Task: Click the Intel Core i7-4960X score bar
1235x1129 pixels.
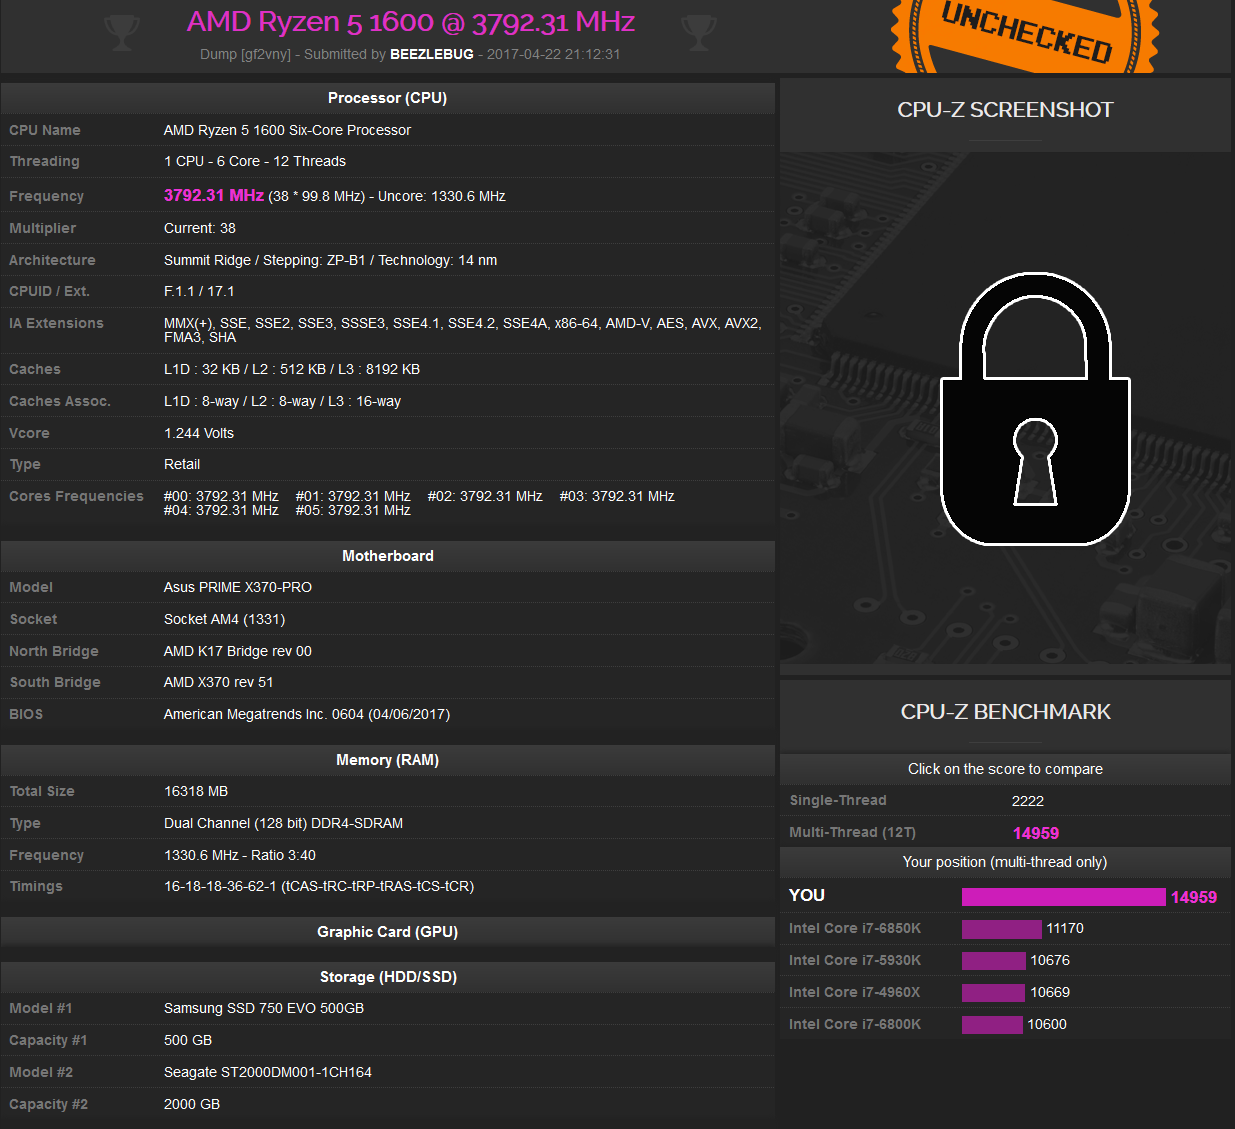Action: [x=993, y=993]
